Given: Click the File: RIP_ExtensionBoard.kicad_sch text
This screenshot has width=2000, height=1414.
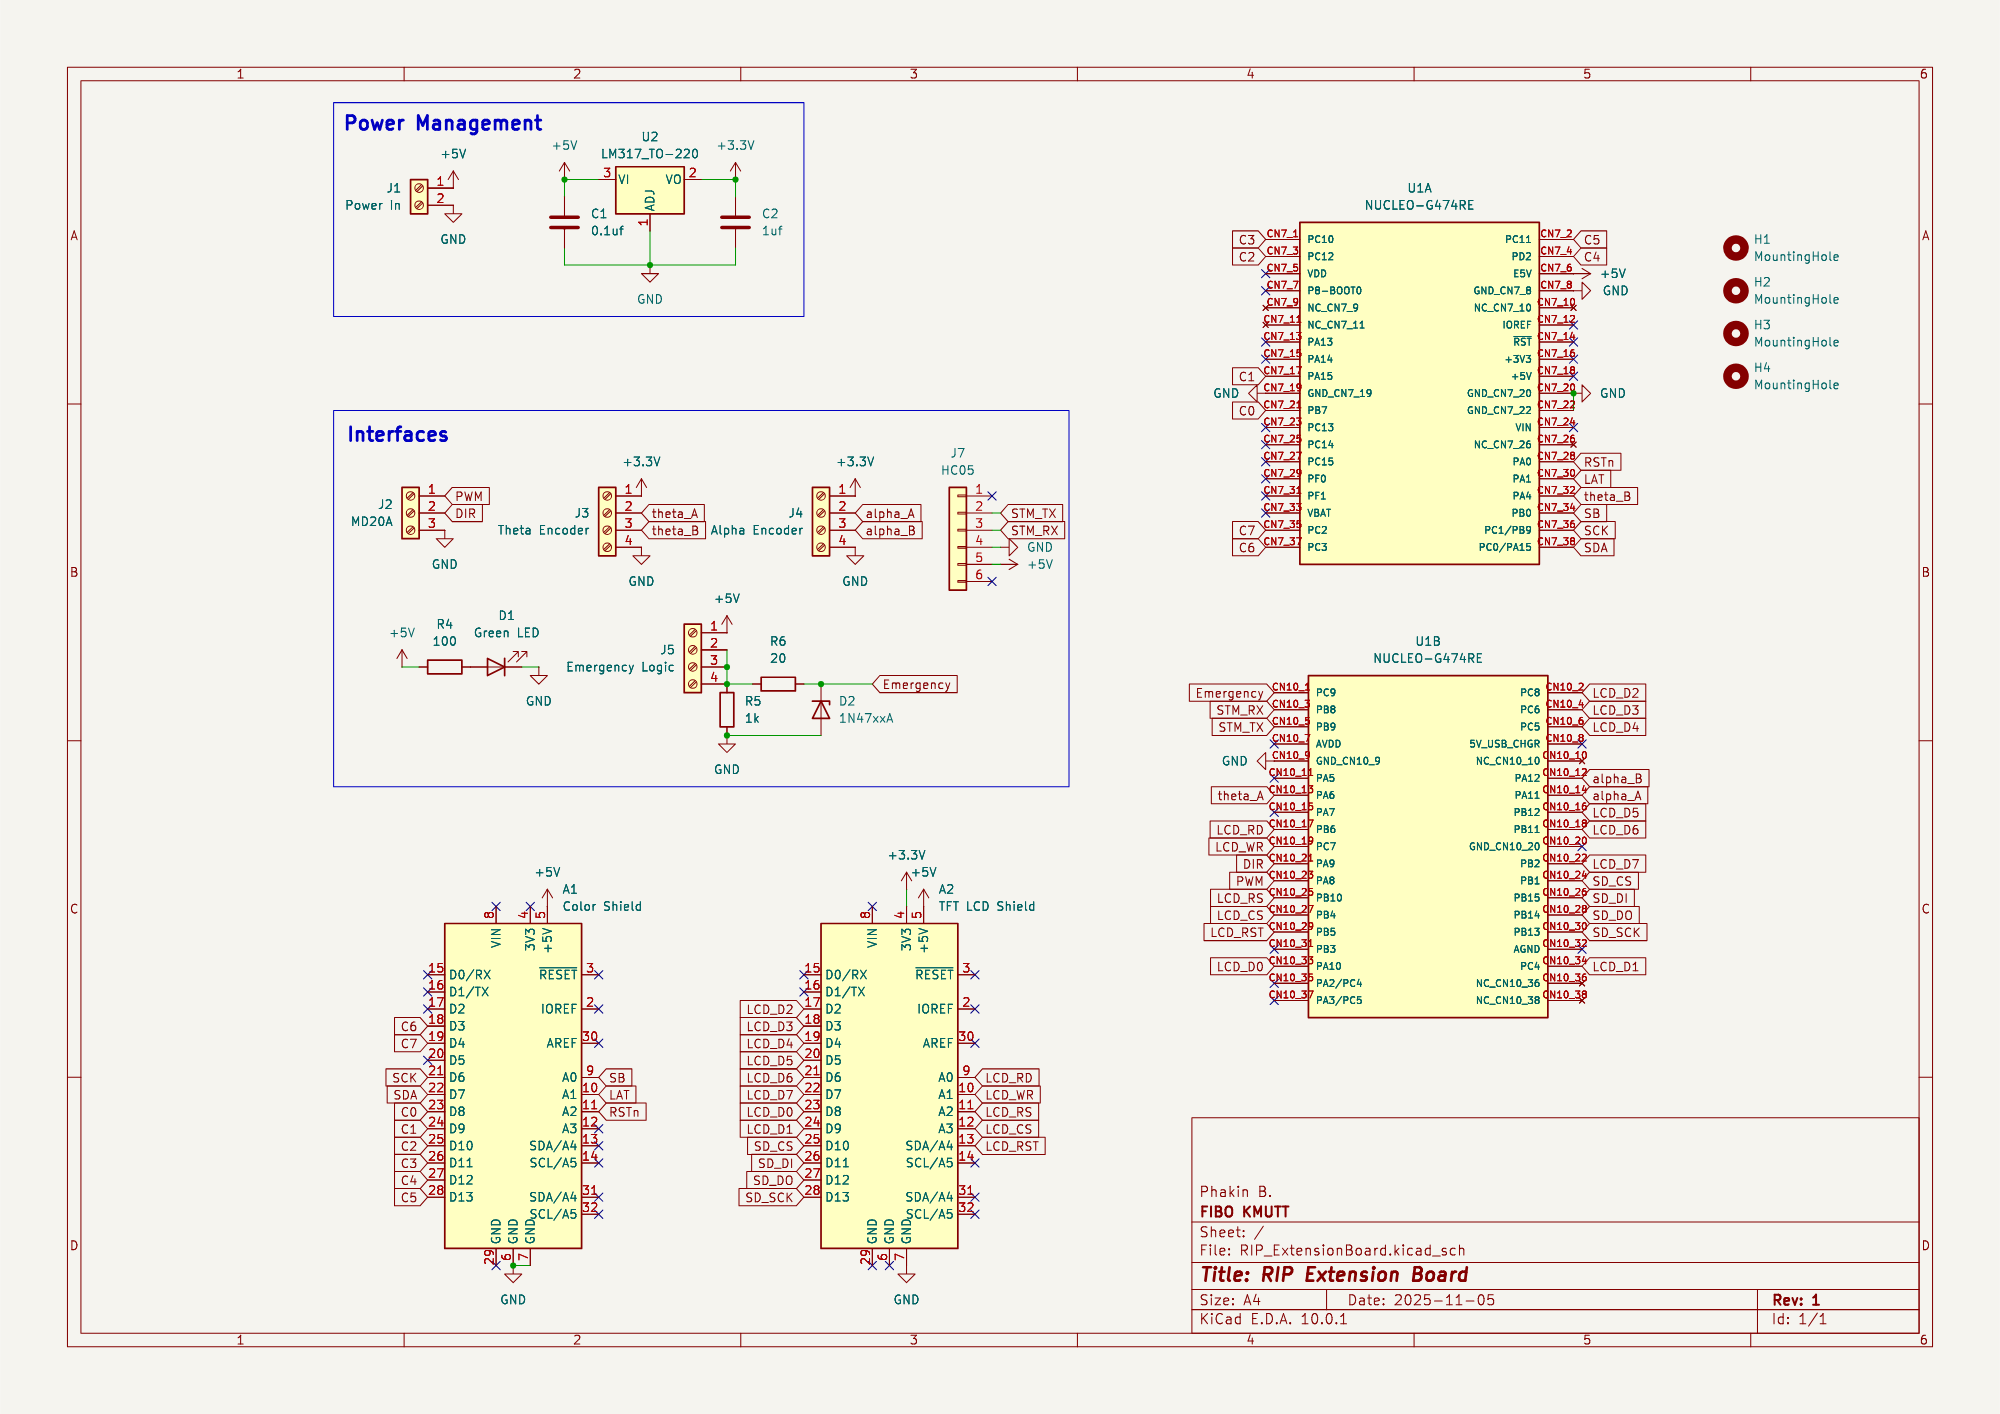Looking at the screenshot, I should coord(1332,1250).
